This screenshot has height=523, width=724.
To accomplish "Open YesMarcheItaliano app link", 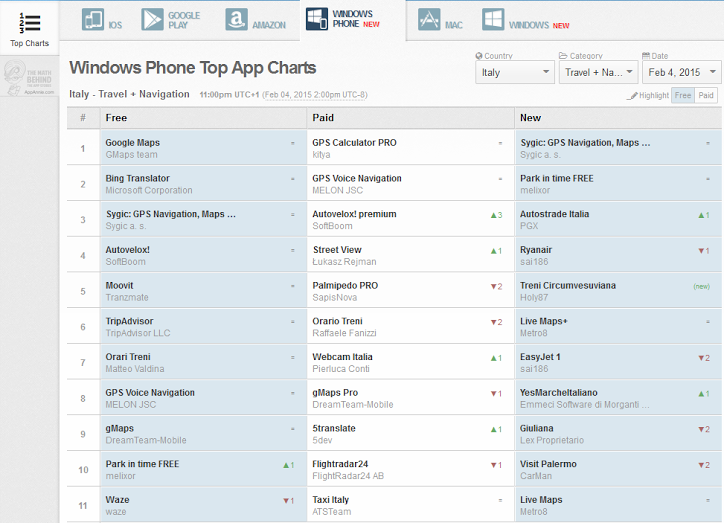I will tap(559, 392).
